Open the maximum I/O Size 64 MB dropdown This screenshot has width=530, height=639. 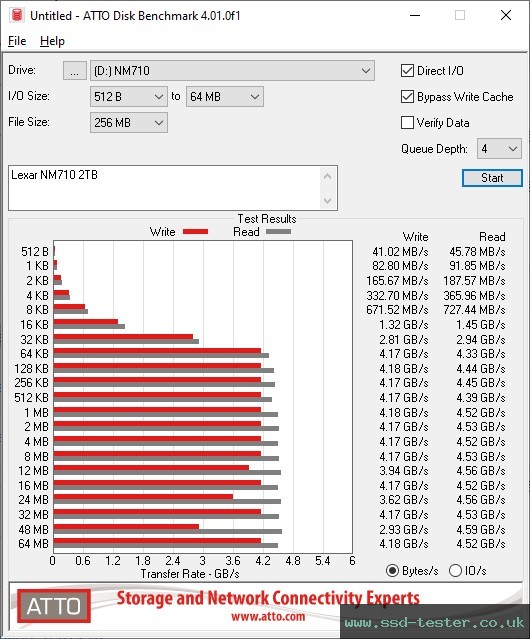pyautogui.click(x=224, y=97)
